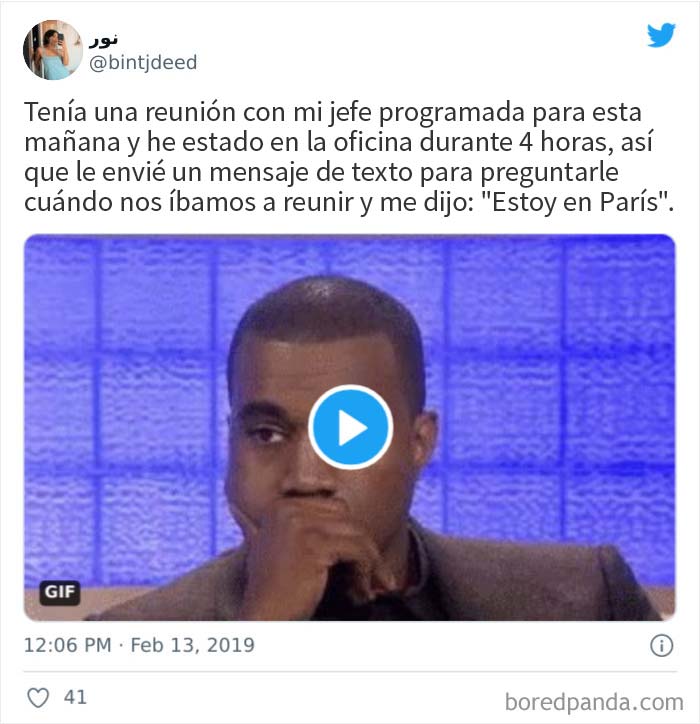Open the GIF thumbnail on the blue tiled wall
700x724 pixels.
click(350, 428)
